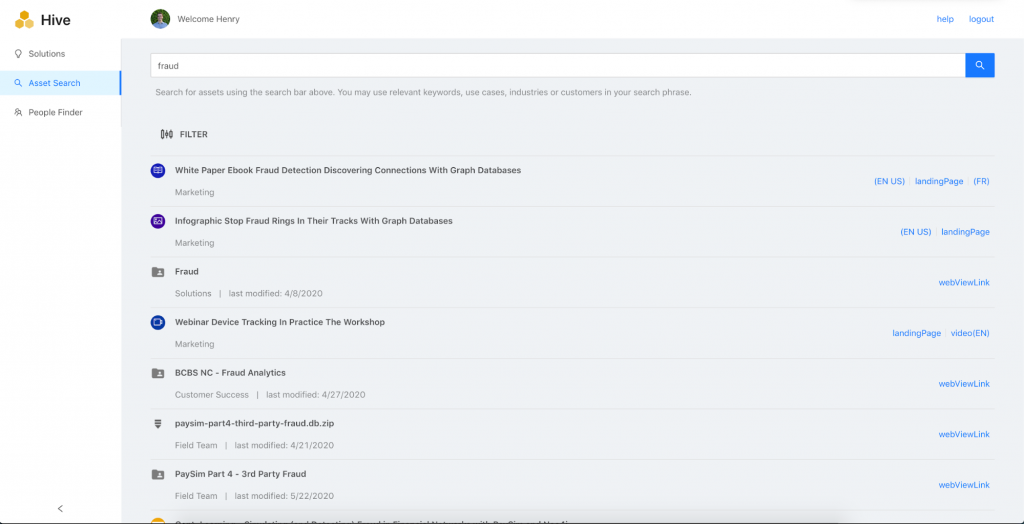Click the paysim zip file icon
Screen dimensions: 1024x524
(158, 424)
